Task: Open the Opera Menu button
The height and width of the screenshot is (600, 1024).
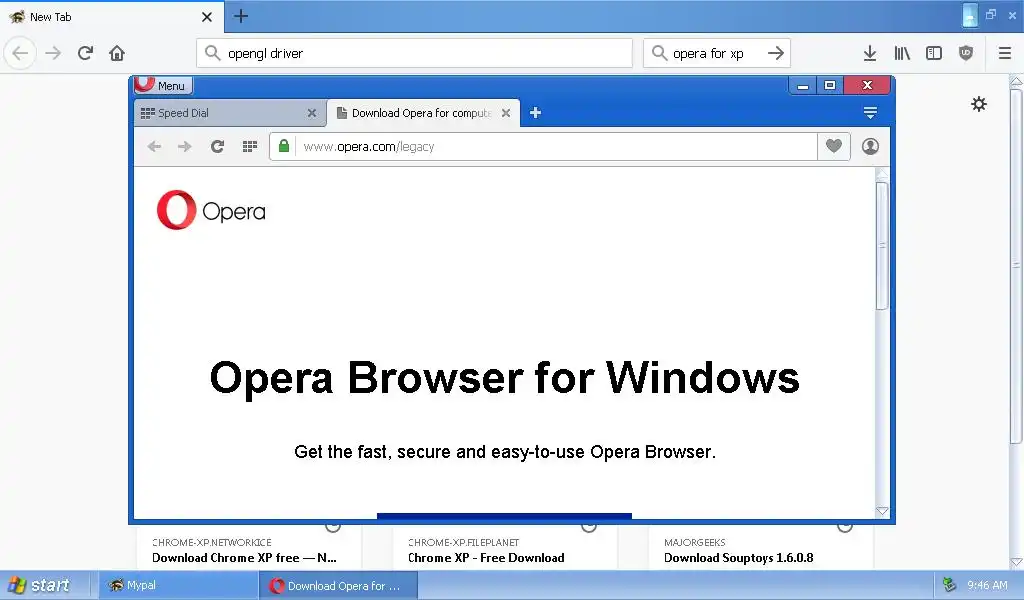Action: [163, 86]
